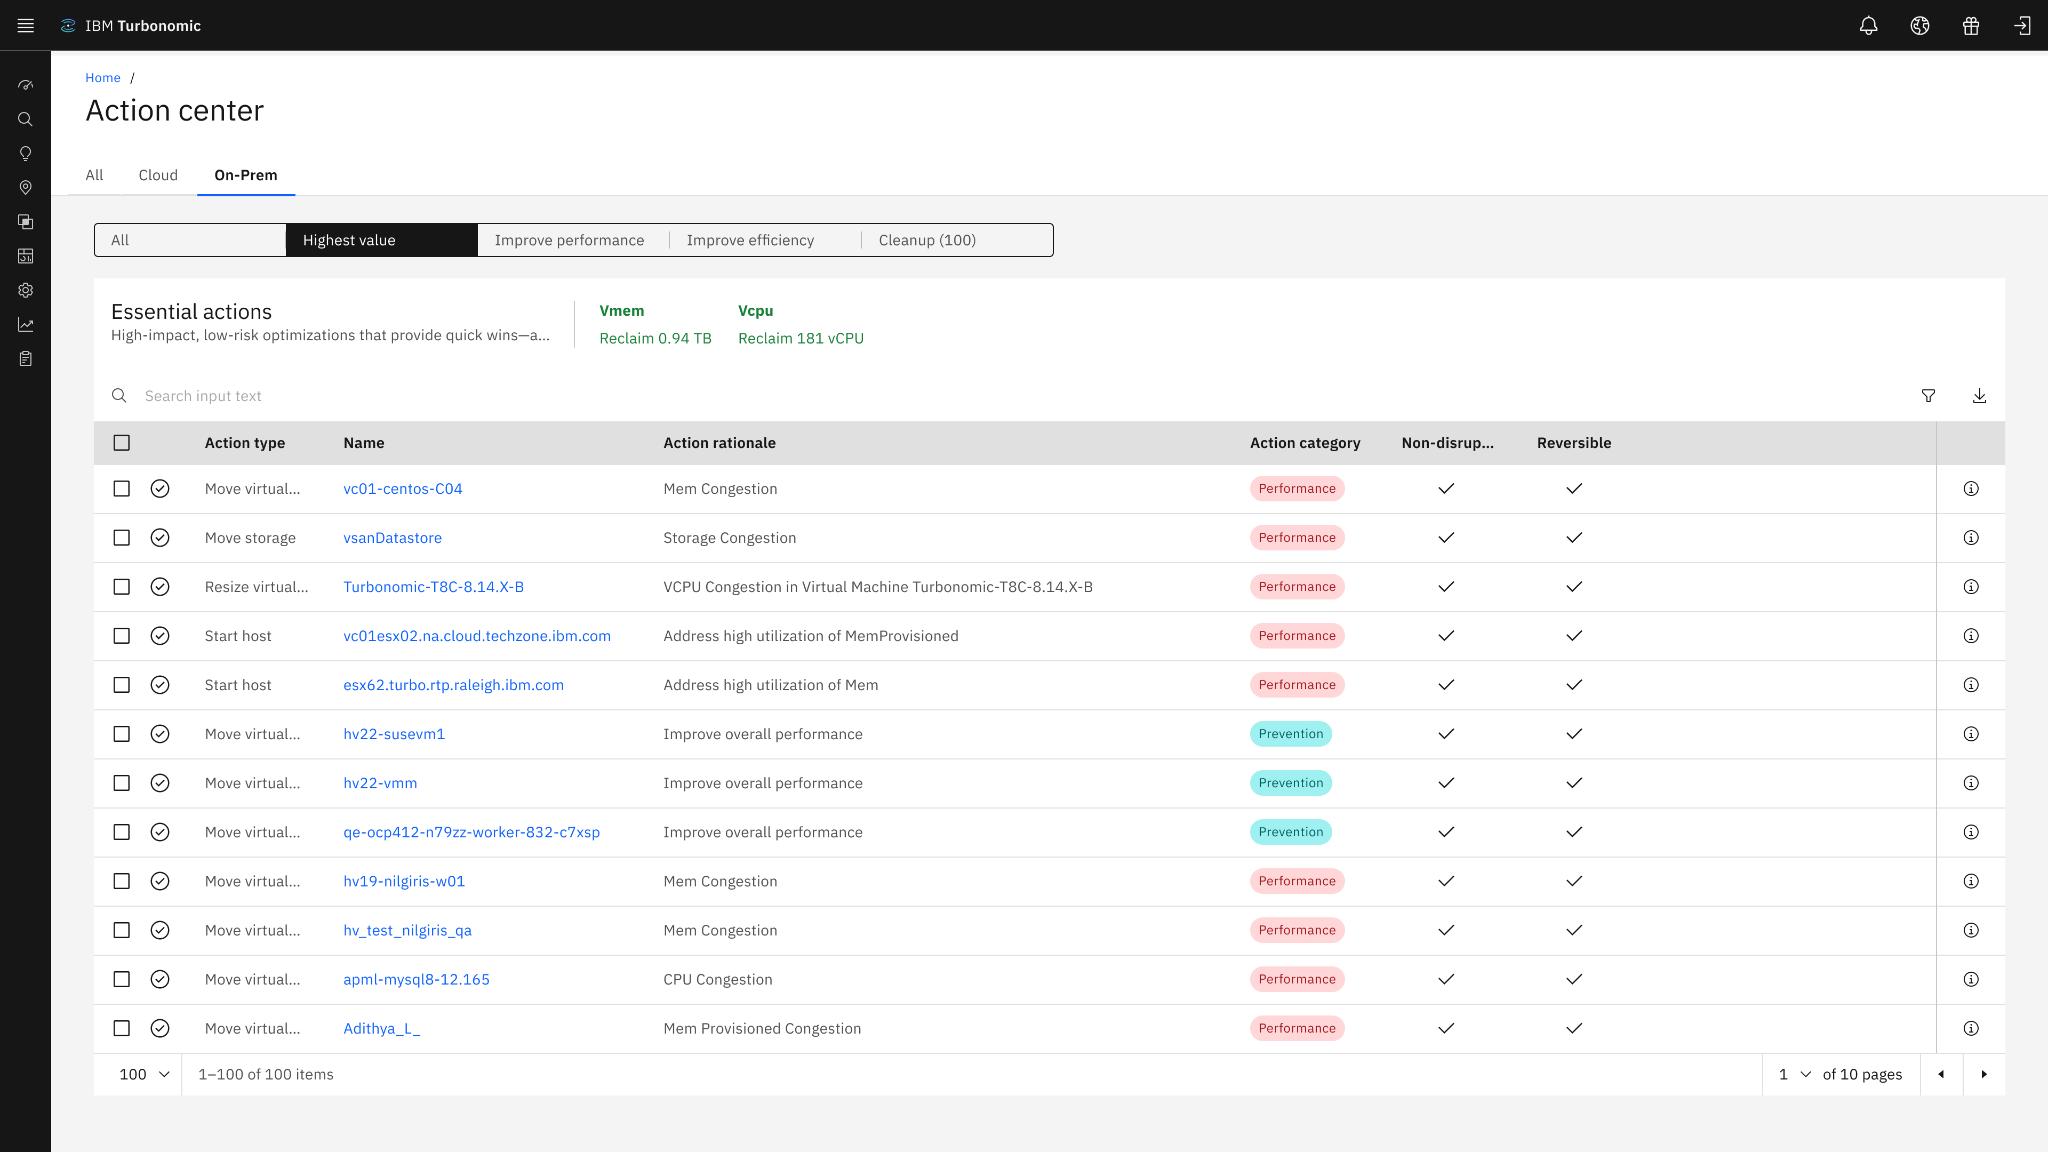Viewport: 2048px width, 1152px height.
Task: Switch to the Cloud tab
Action: [158, 175]
